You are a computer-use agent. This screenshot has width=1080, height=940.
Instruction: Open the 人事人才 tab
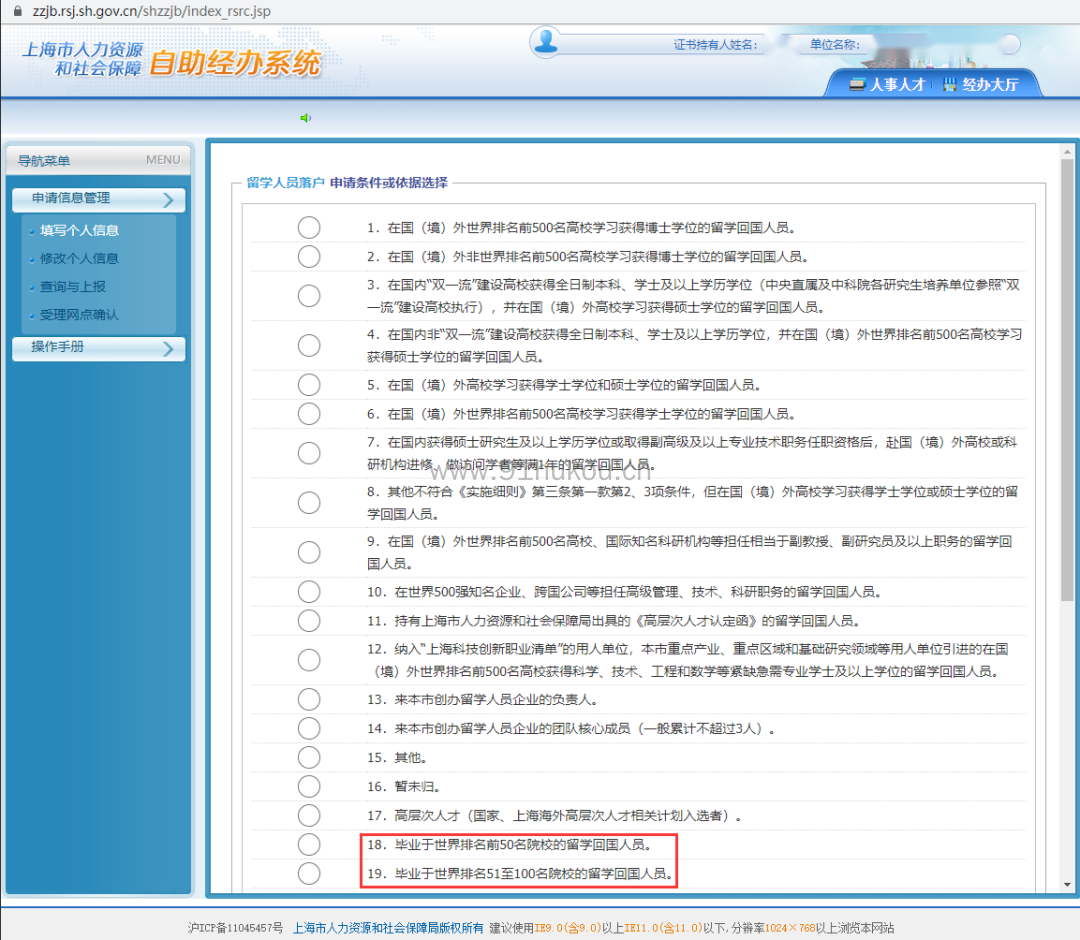coord(887,85)
